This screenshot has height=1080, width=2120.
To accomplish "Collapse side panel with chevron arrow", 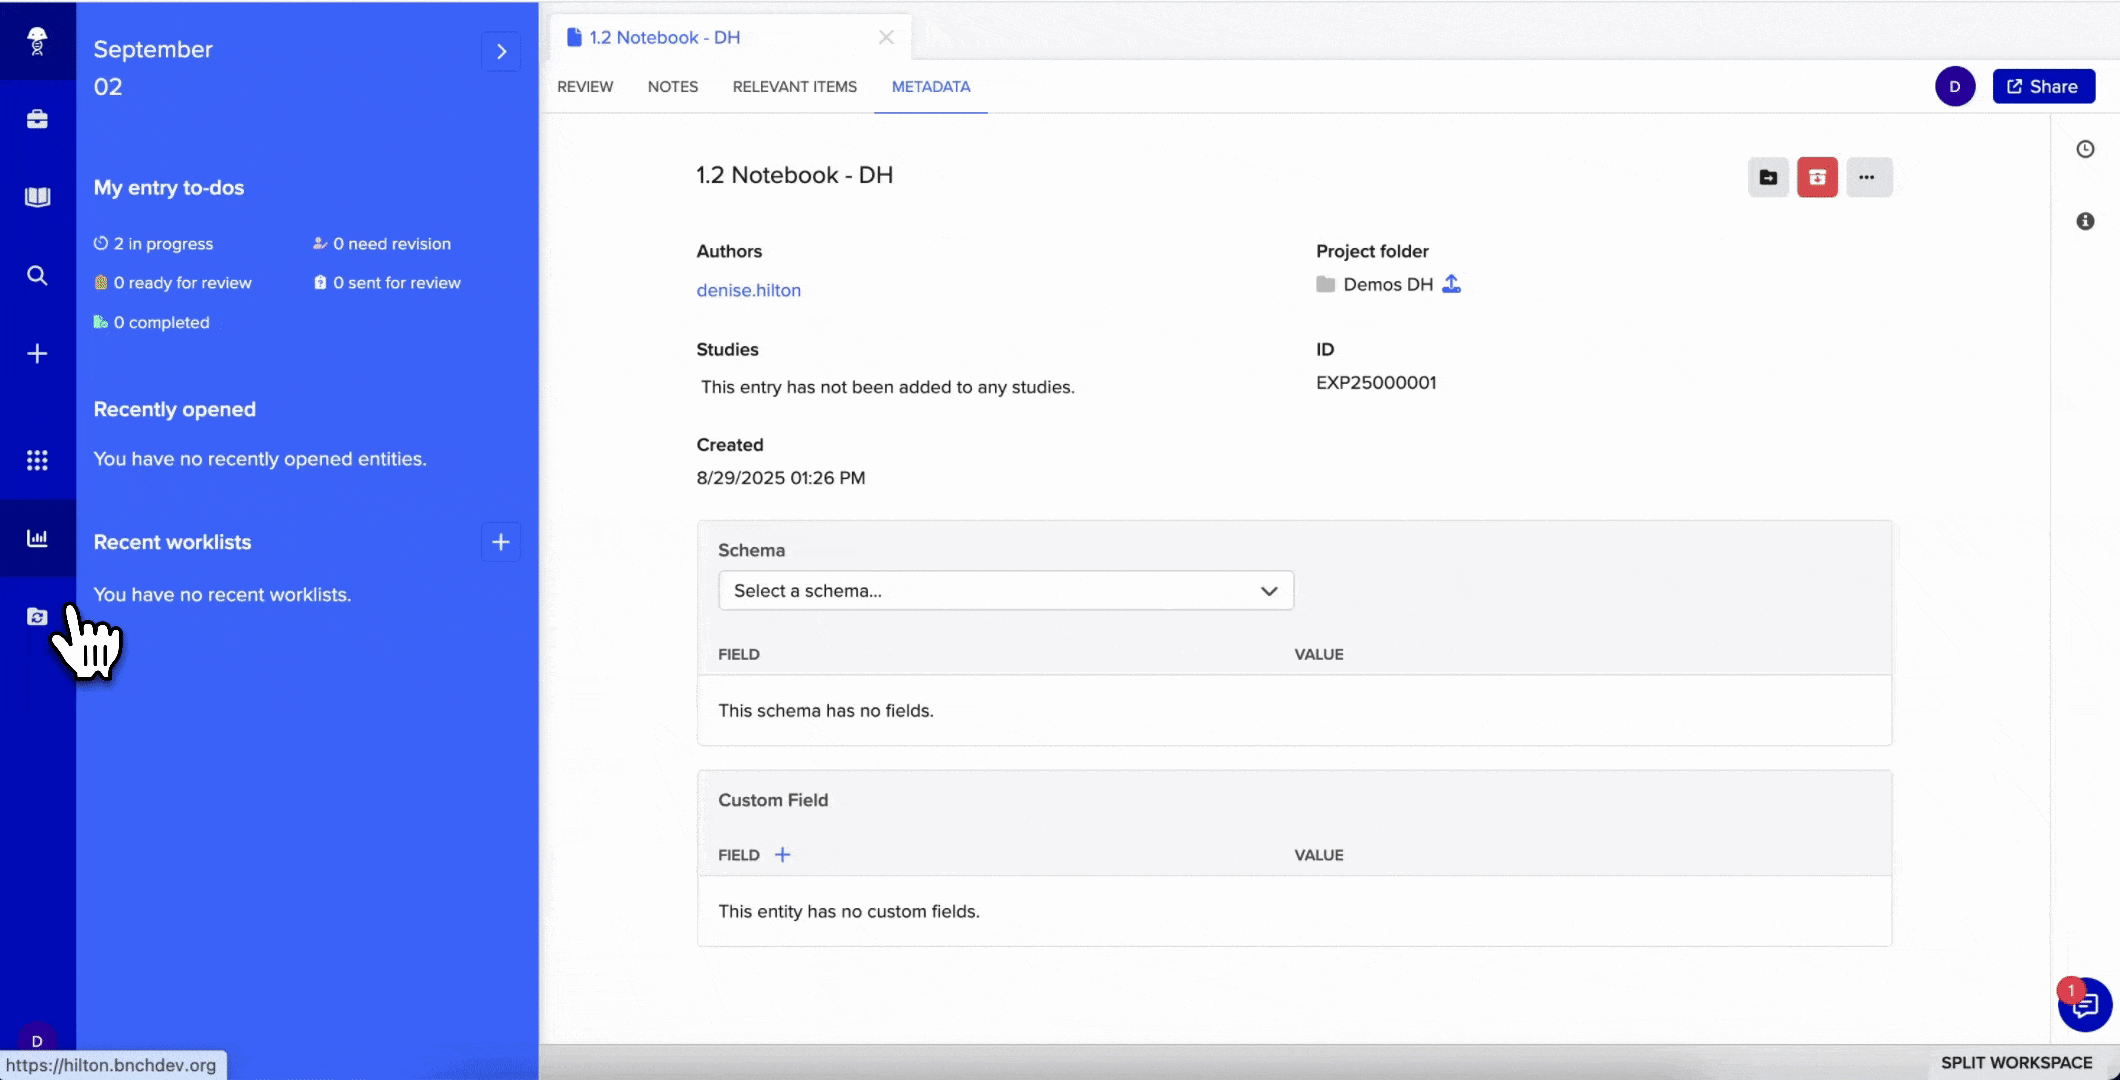I will [x=501, y=51].
